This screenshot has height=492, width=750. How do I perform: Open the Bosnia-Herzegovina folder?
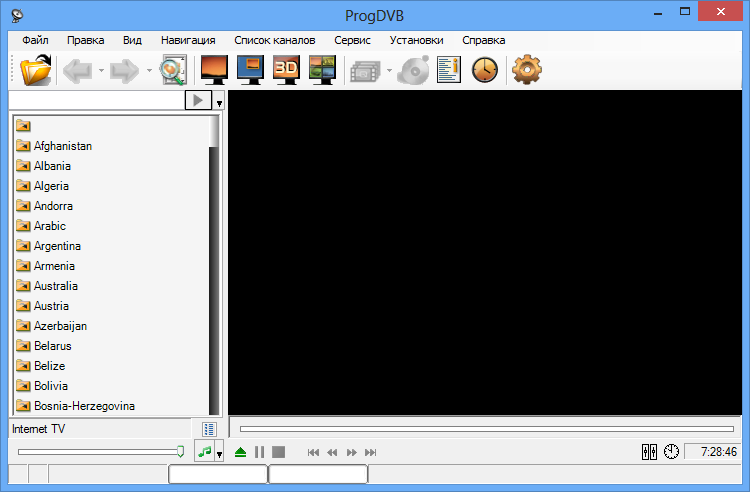click(75, 406)
